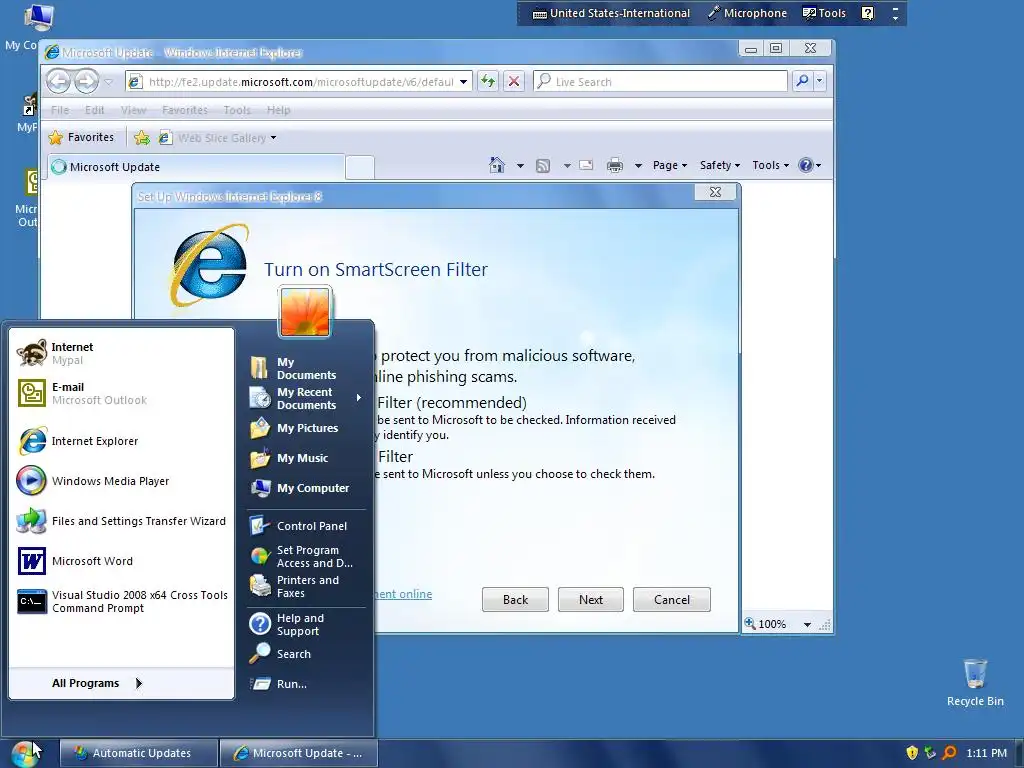Refresh the page in Internet Explorer
Image resolution: width=1024 pixels, height=768 pixels.
pos(488,81)
